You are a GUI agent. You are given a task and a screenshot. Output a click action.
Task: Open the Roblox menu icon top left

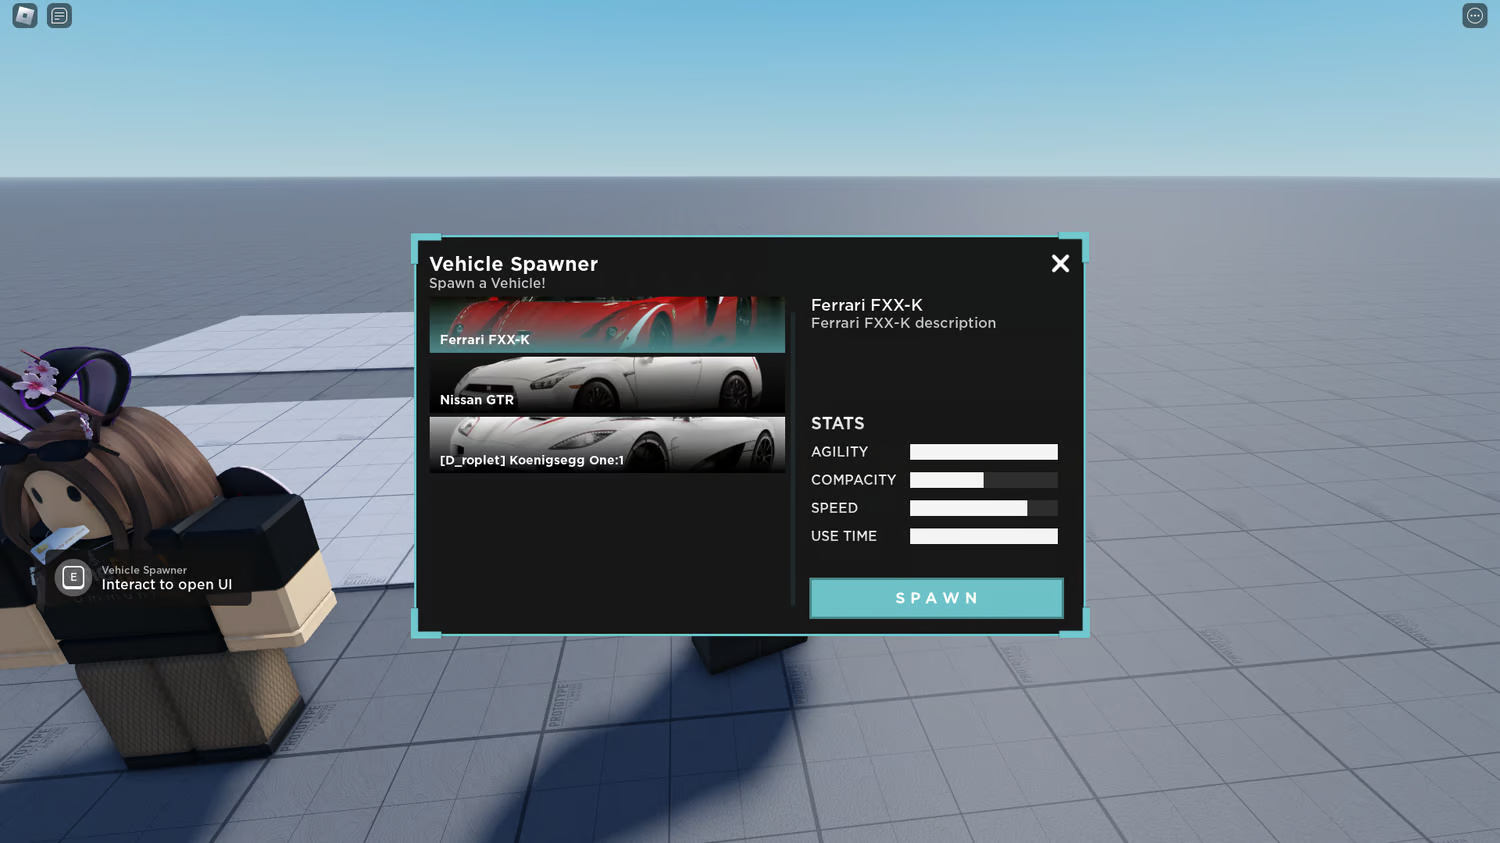coord(23,15)
